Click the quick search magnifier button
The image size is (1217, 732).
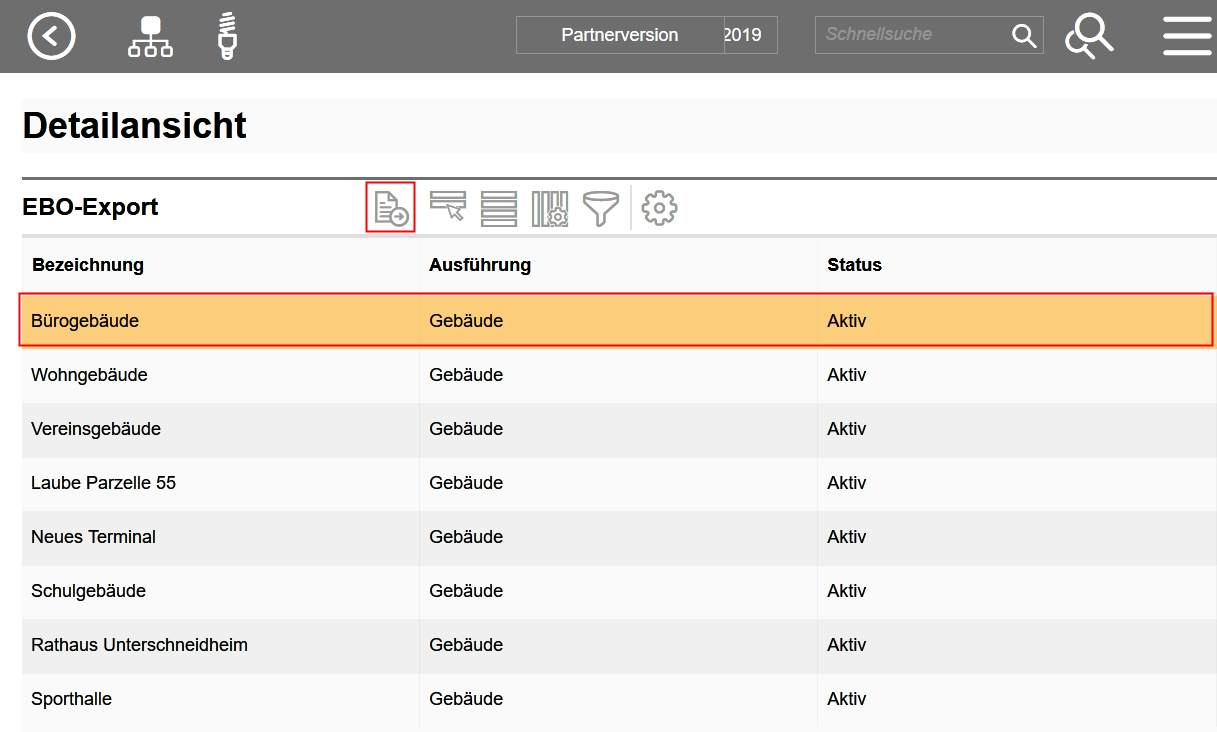[1024, 35]
